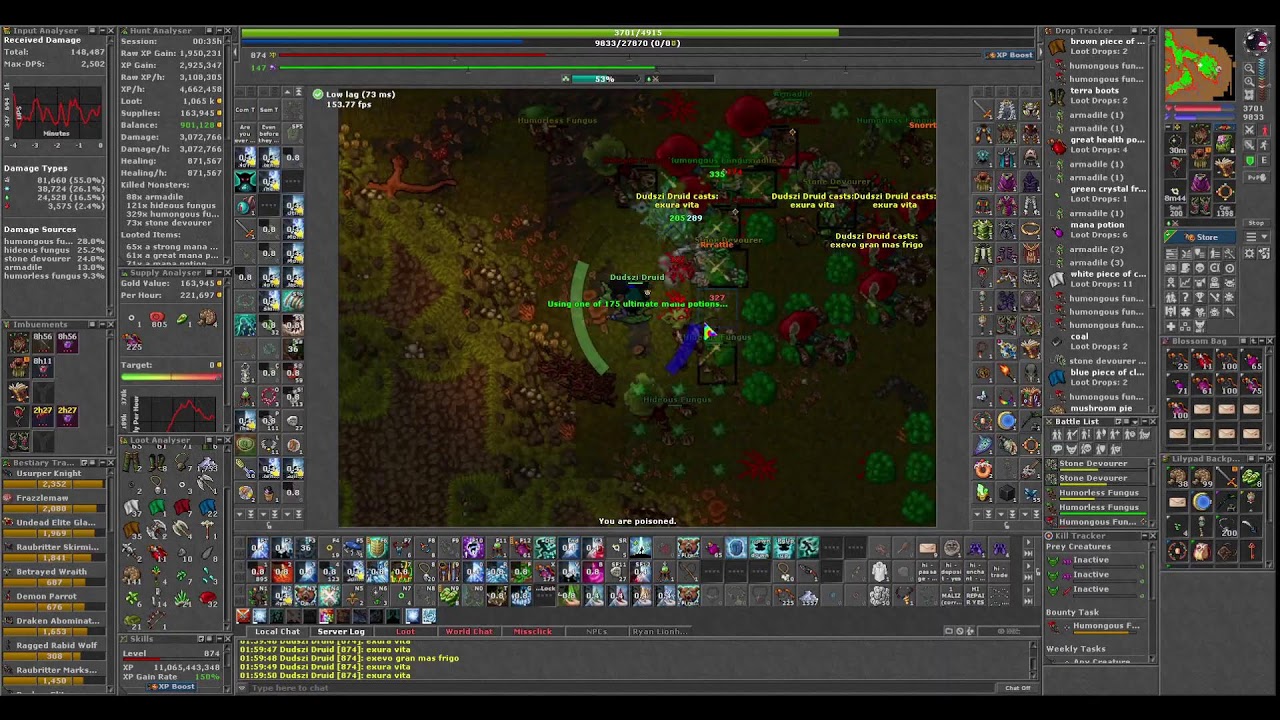This screenshot has width=1280, height=720.
Task: Click the HI REPAIR YES hotkey slot
Action: (x=975, y=596)
